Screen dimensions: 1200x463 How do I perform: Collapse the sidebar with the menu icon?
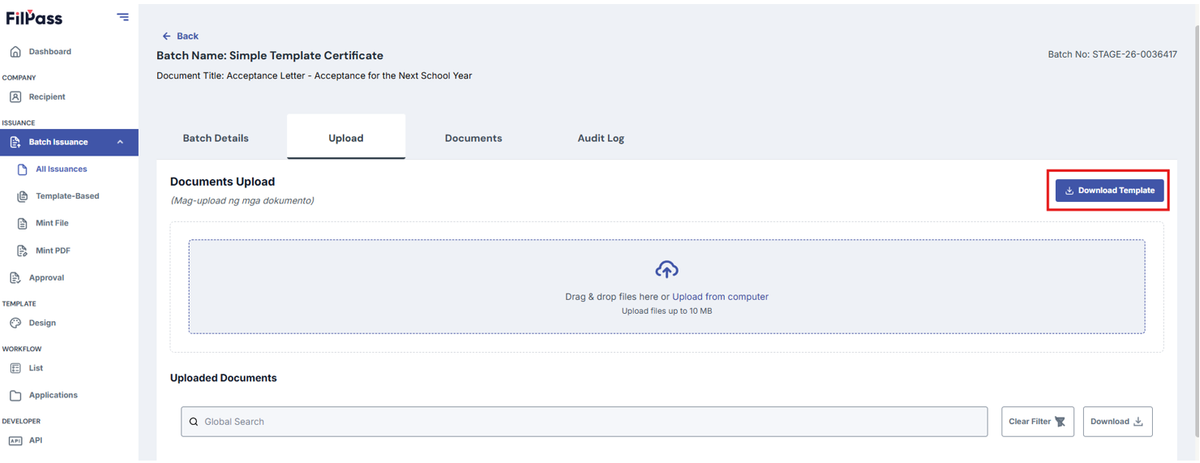point(122,16)
